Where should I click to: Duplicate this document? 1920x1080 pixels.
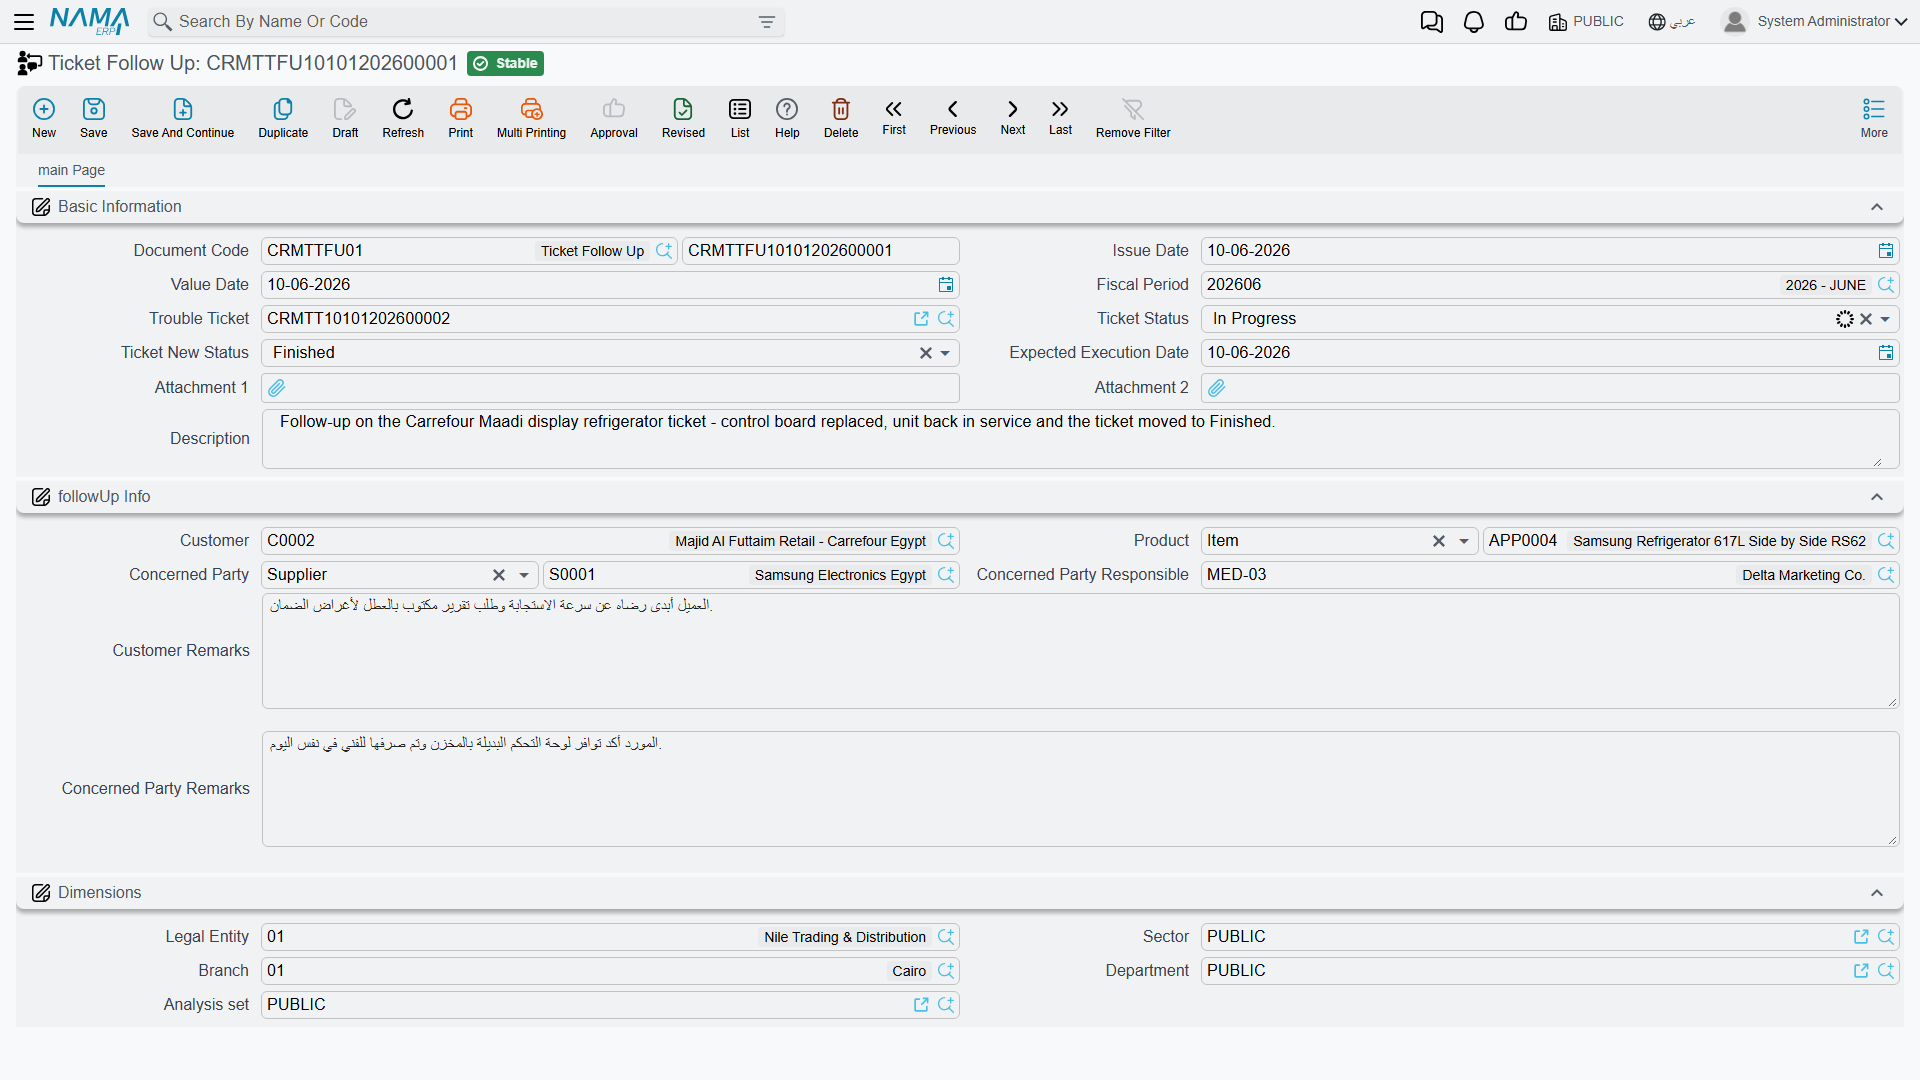pyautogui.click(x=283, y=118)
